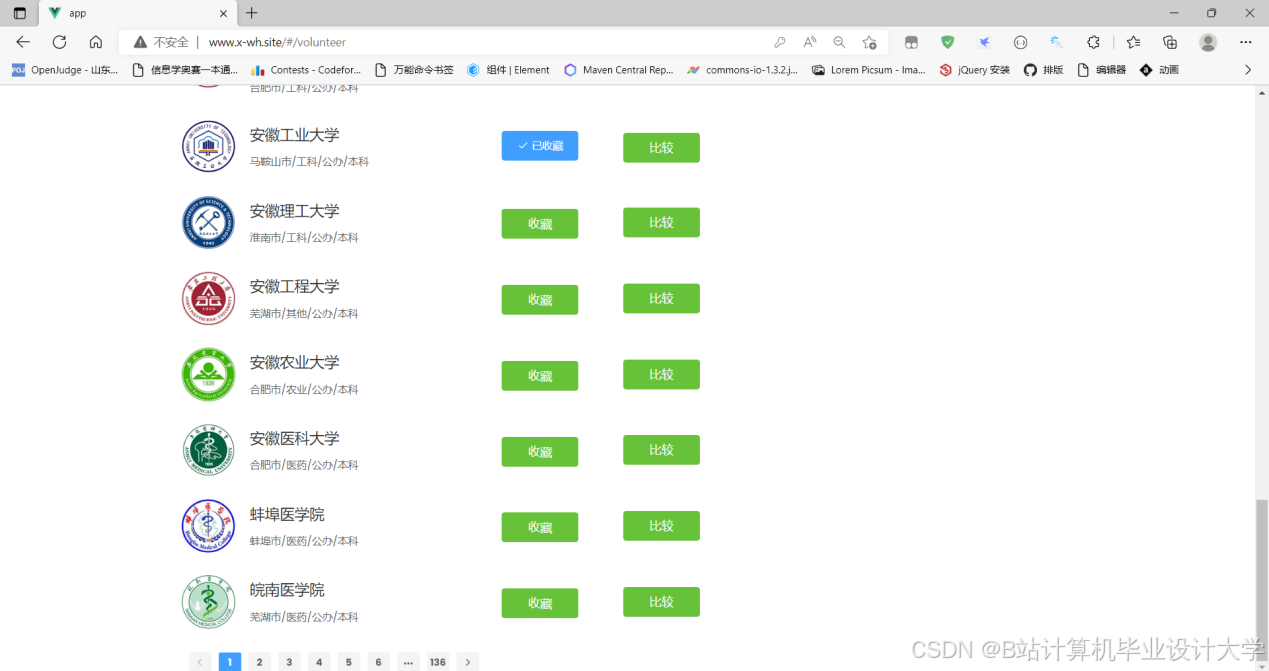Add this page to favorites star icon

coord(869,42)
